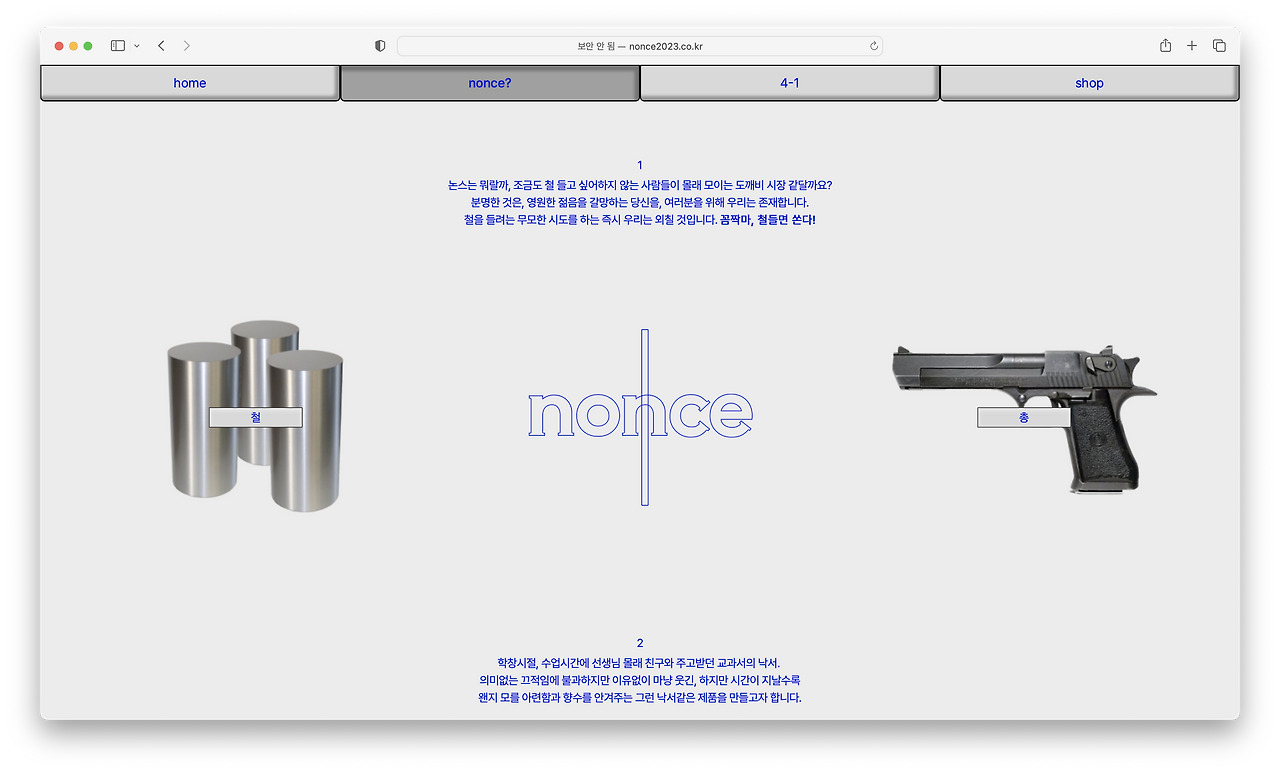The height and width of the screenshot is (773, 1280).
Task: Focus the nonce2023.co.kr address bar
Action: (x=640, y=46)
